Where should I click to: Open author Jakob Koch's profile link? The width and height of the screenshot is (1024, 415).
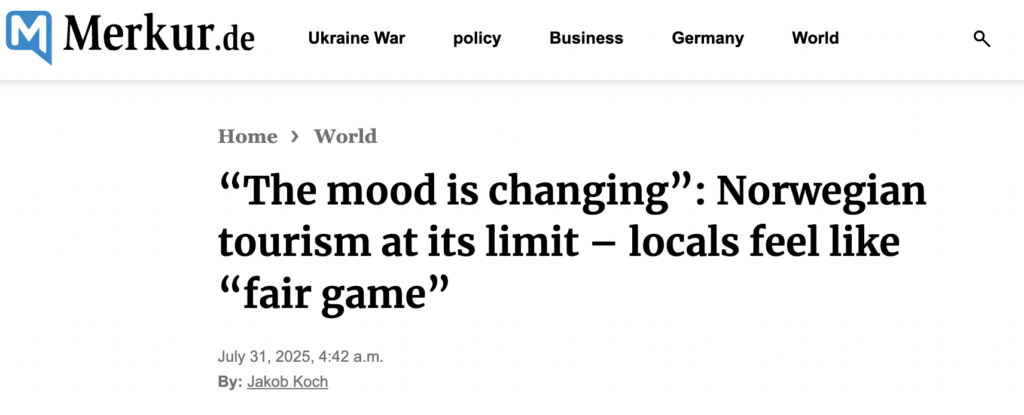click(287, 382)
